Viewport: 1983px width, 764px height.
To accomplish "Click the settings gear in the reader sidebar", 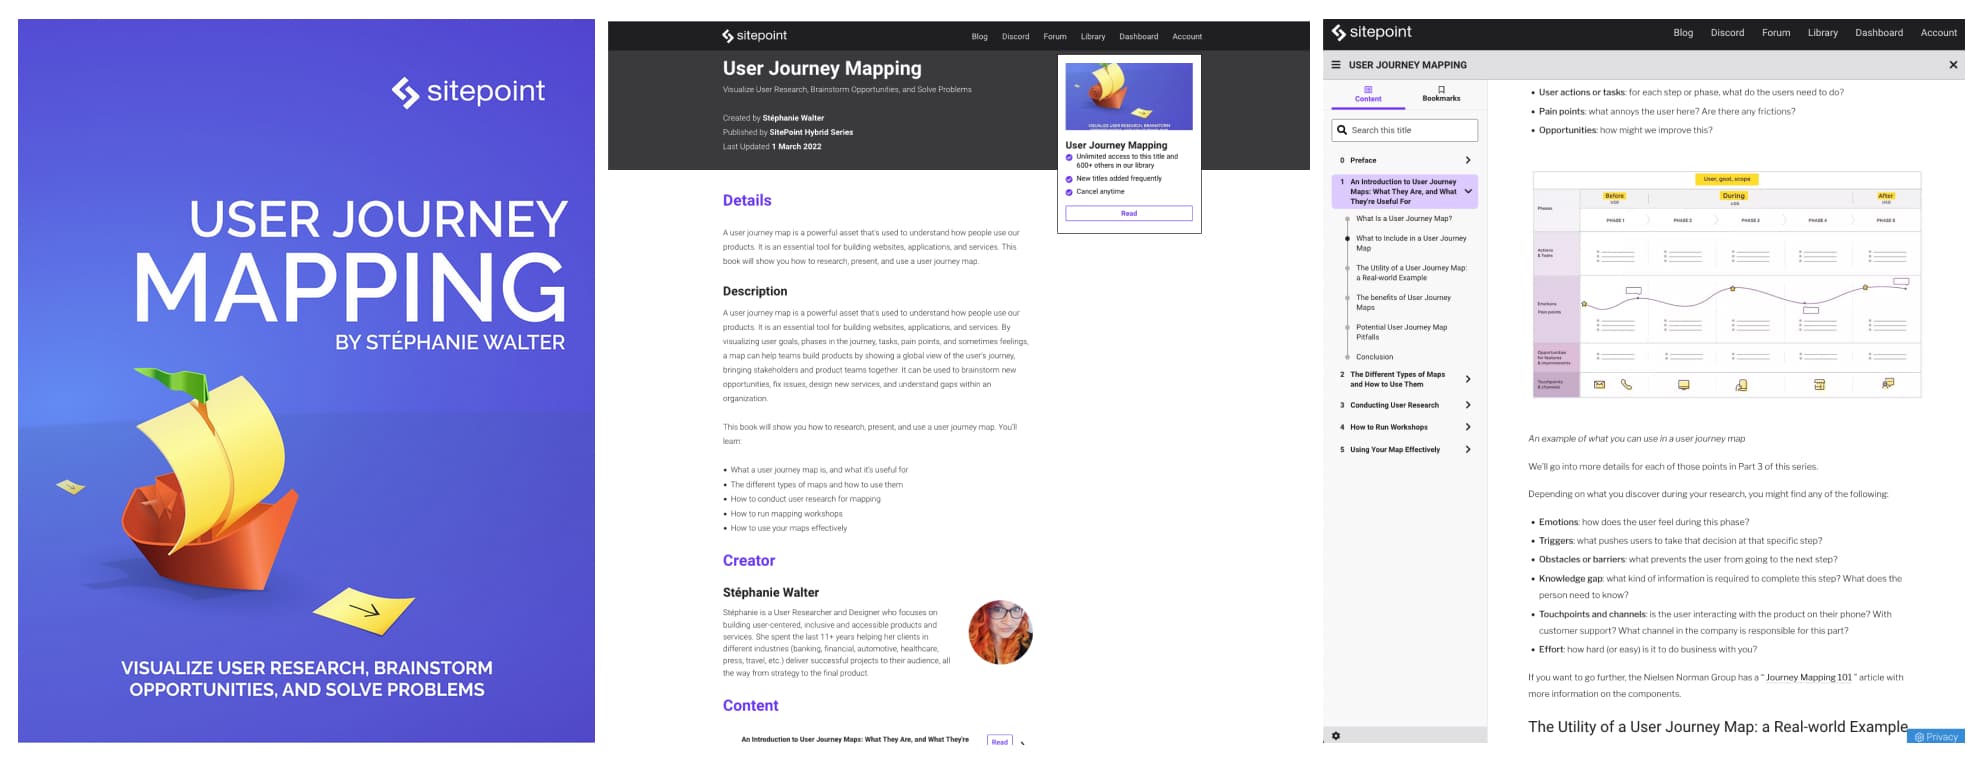I will 1336,736.
